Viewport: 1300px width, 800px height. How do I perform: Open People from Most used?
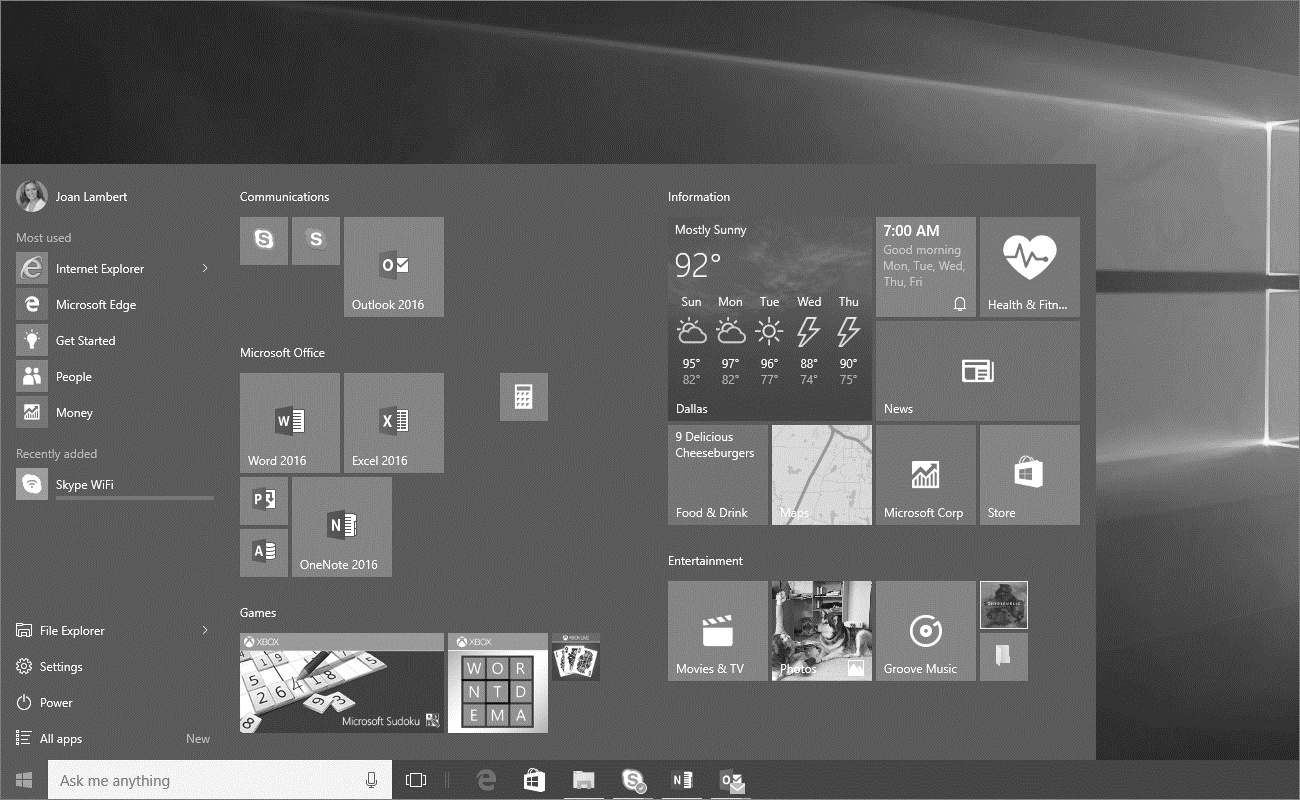pos(115,376)
